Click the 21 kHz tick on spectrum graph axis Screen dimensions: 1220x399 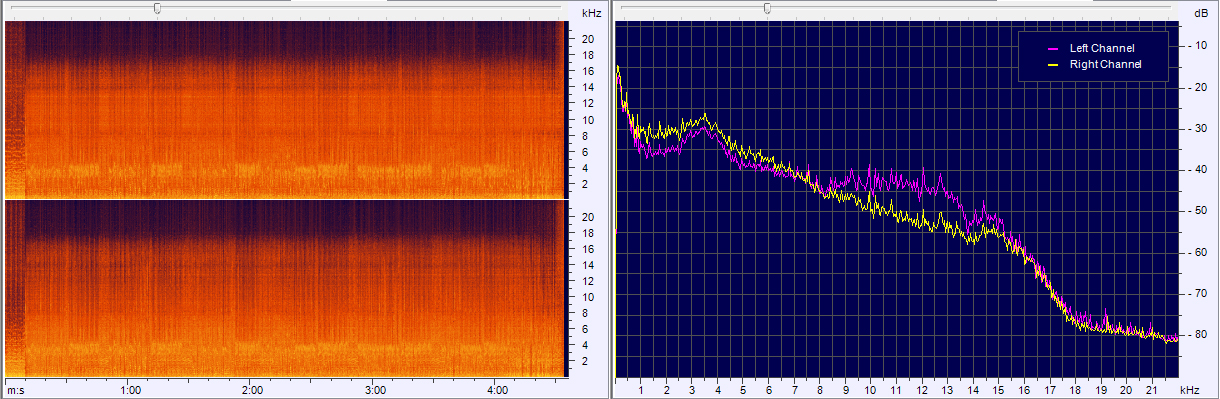1152,390
